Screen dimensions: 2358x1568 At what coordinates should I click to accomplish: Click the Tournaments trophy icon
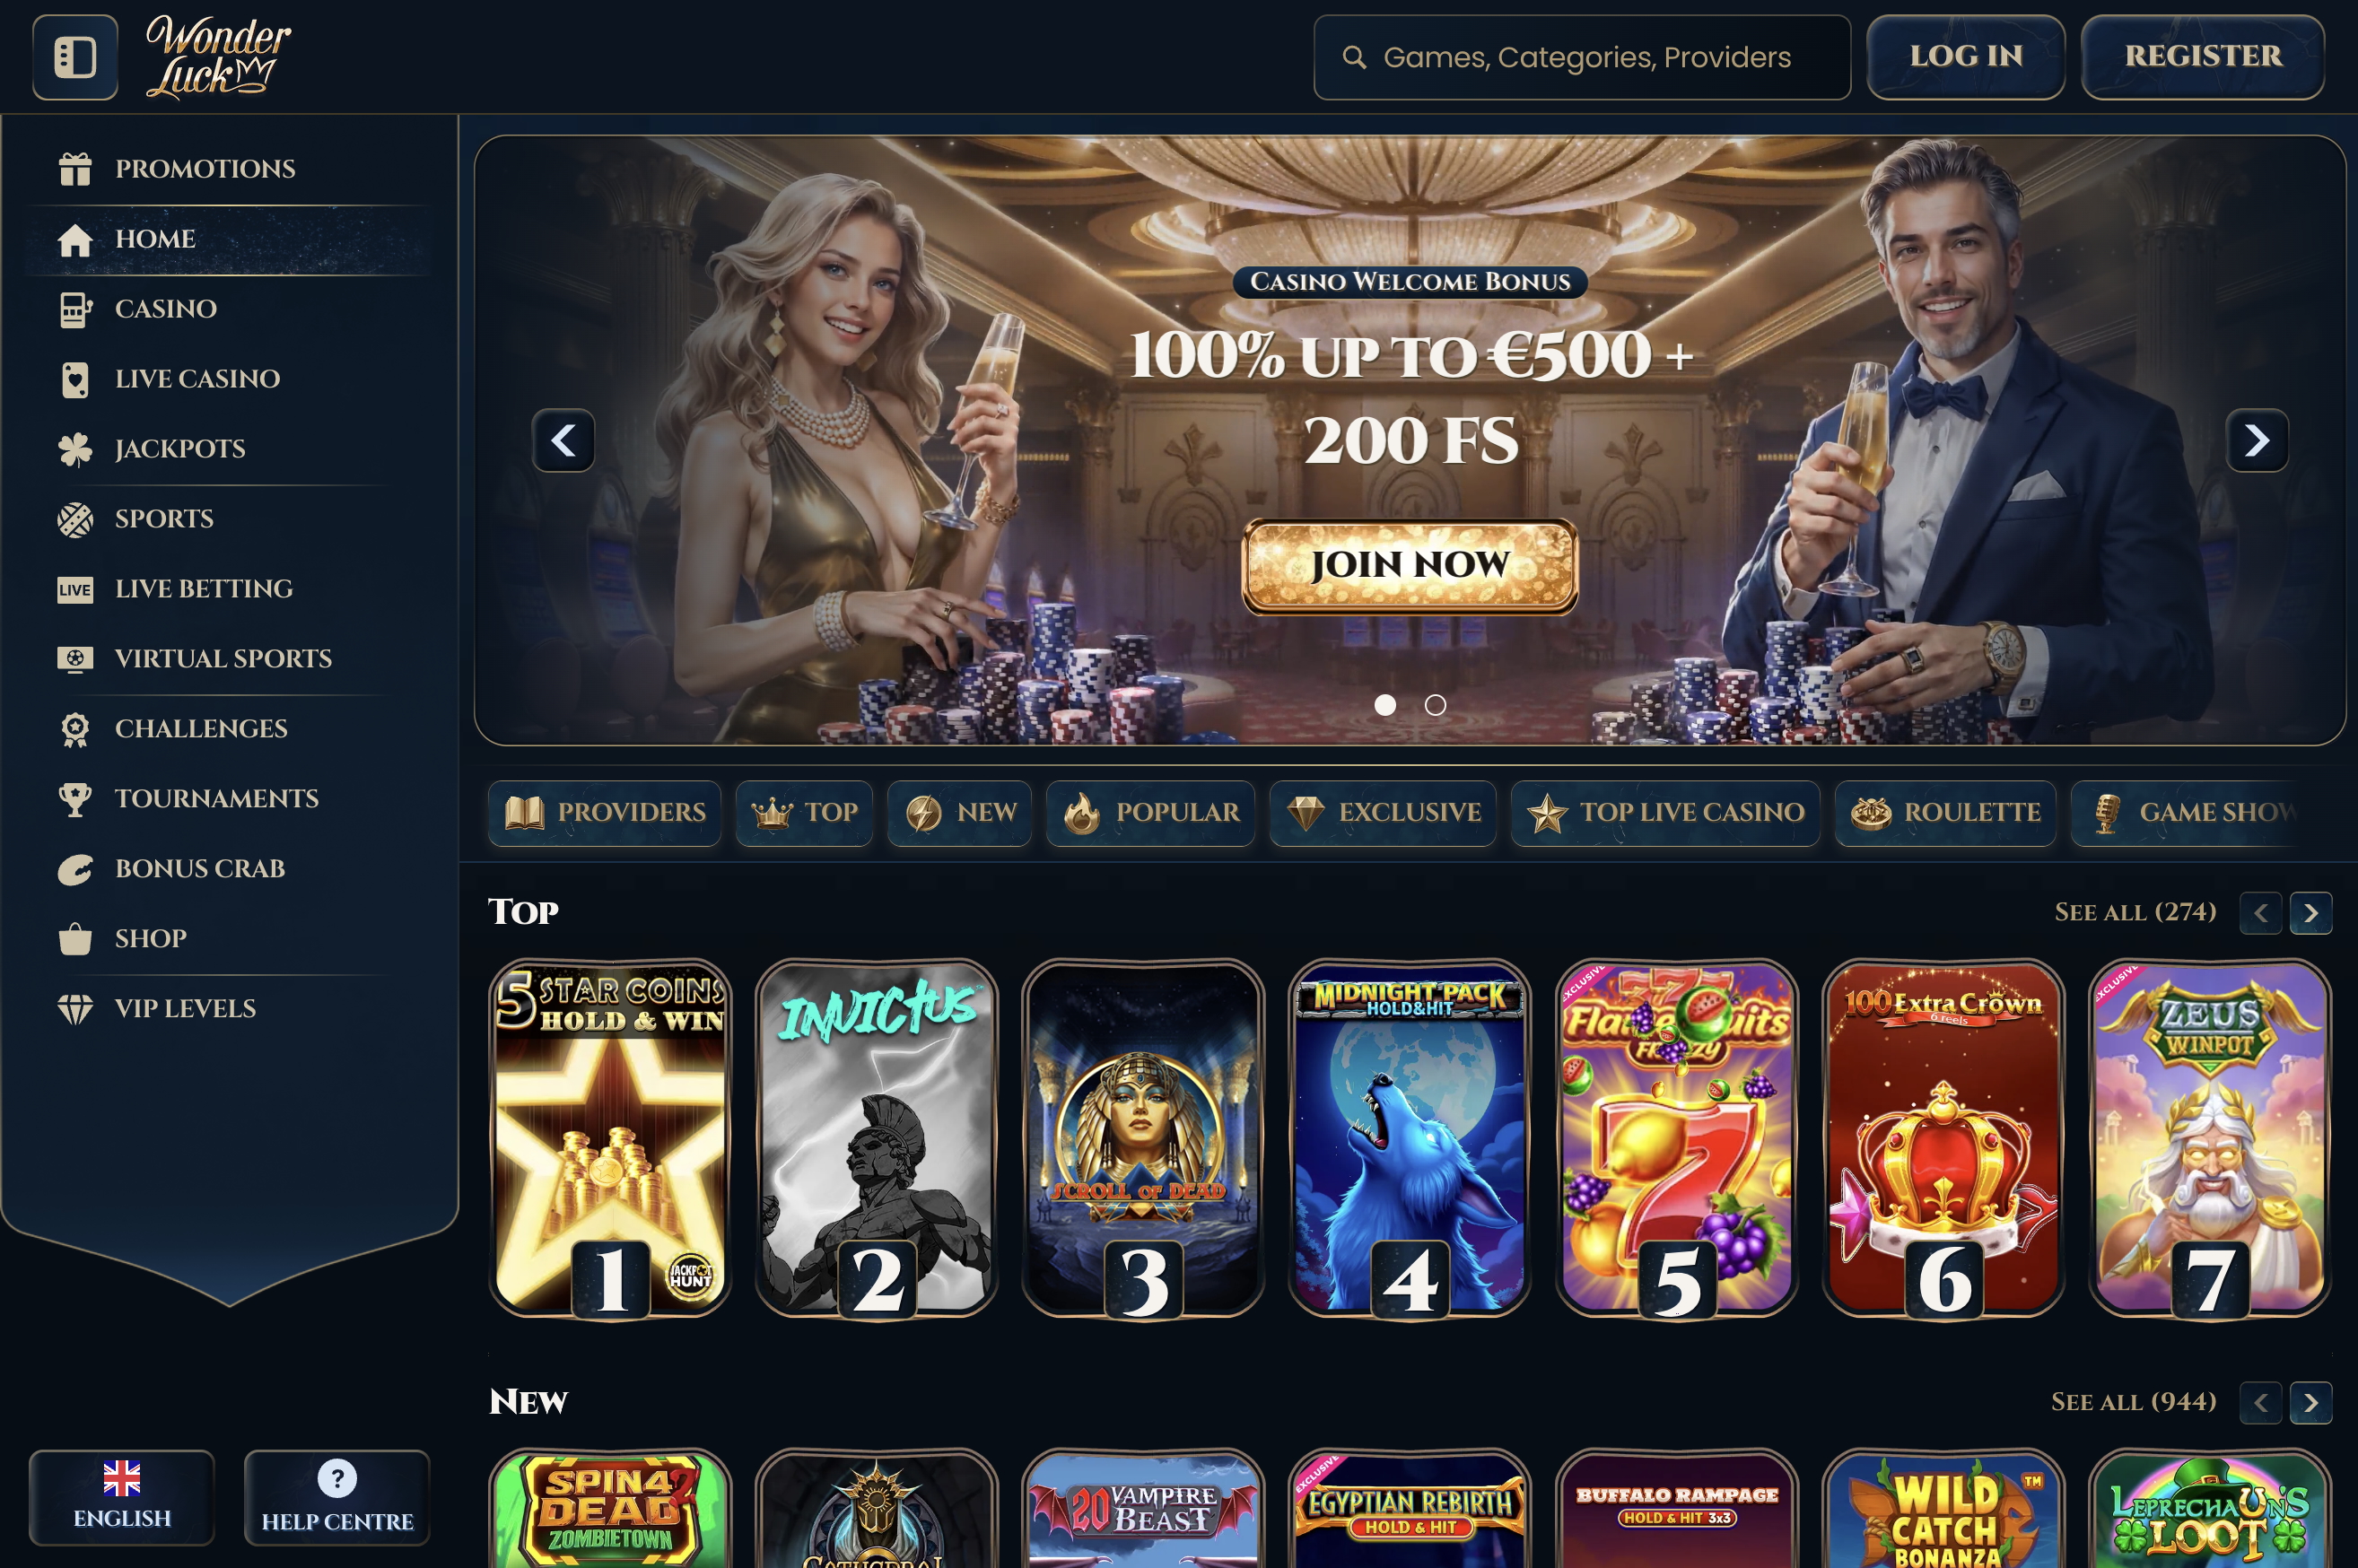pyautogui.click(x=75, y=799)
